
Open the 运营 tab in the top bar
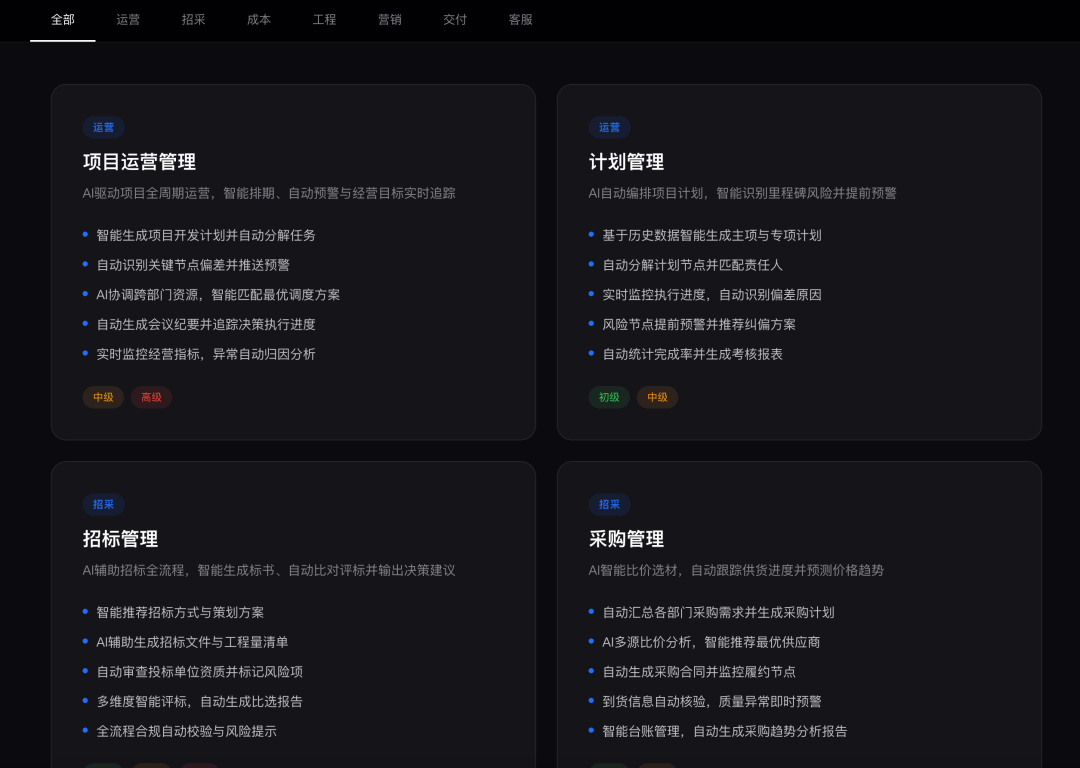(x=128, y=20)
